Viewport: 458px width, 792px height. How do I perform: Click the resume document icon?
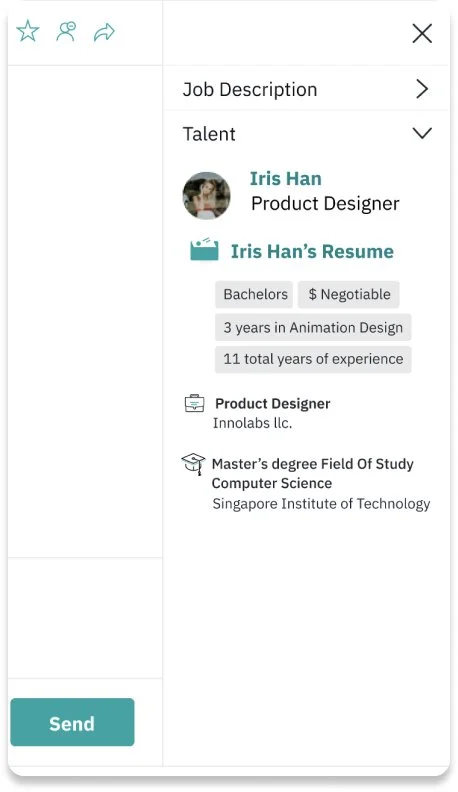coord(205,250)
